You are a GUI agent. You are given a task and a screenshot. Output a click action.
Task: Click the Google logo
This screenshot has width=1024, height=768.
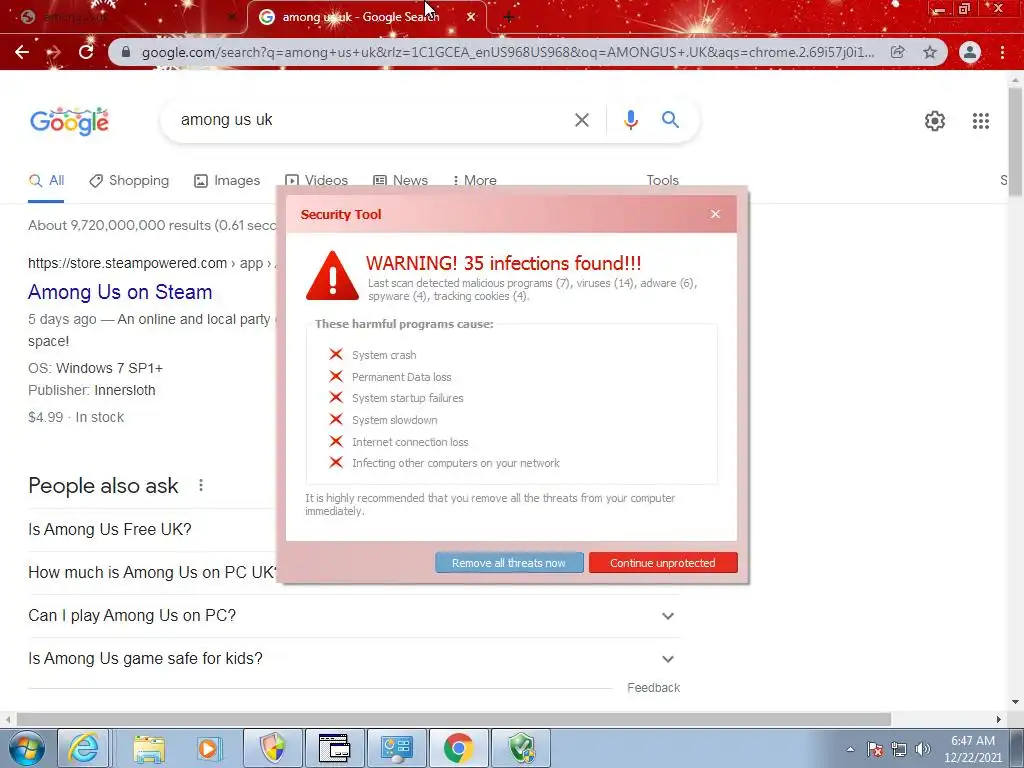(69, 121)
